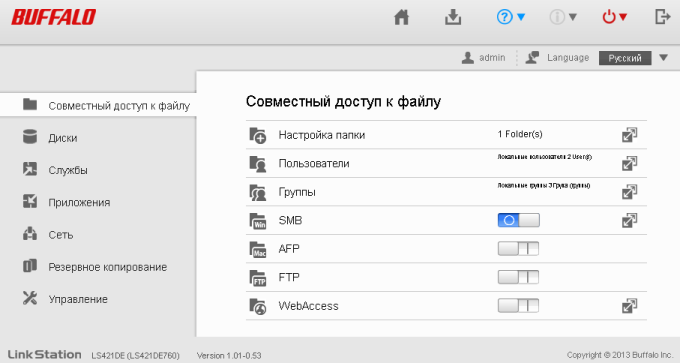680x363 pixels.
Task: Click the local groups count text
Action: (x=544, y=186)
